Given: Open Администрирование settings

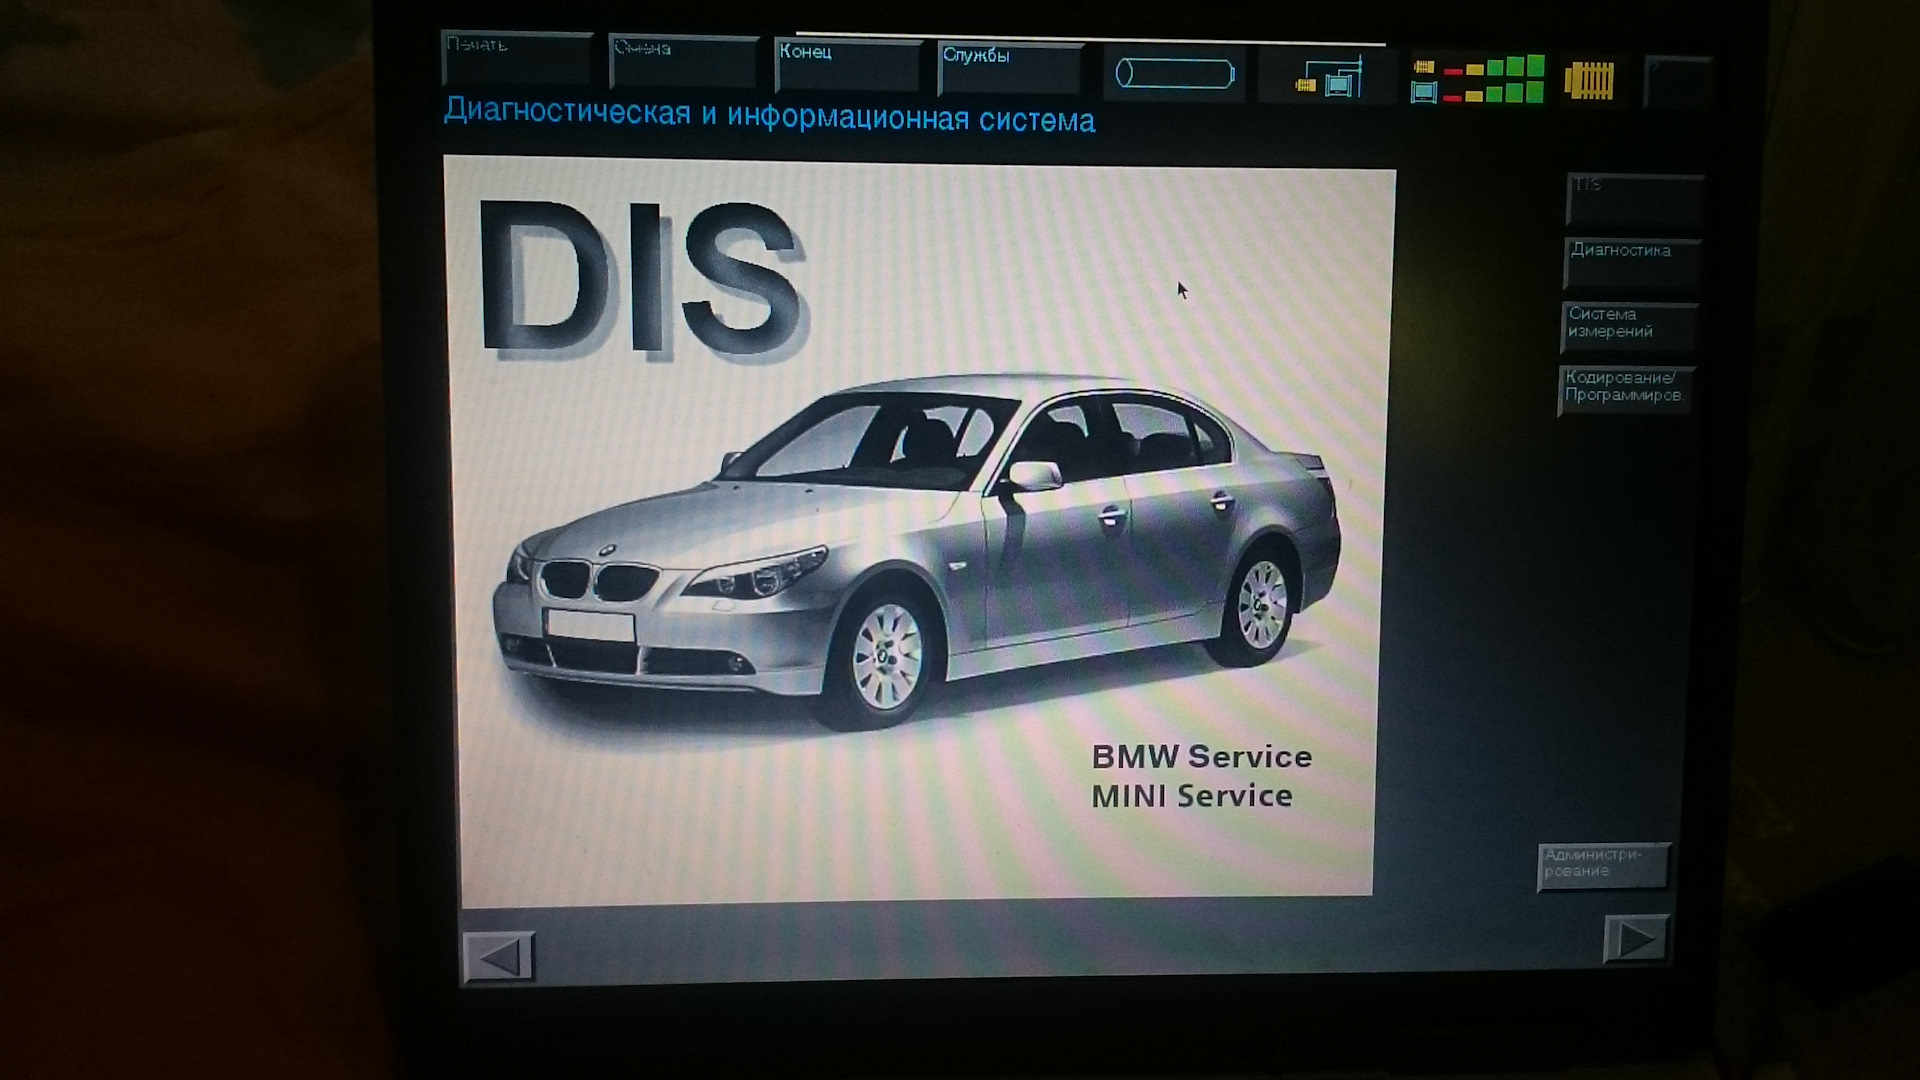Looking at the screenshot, I should click(1603, 867).
